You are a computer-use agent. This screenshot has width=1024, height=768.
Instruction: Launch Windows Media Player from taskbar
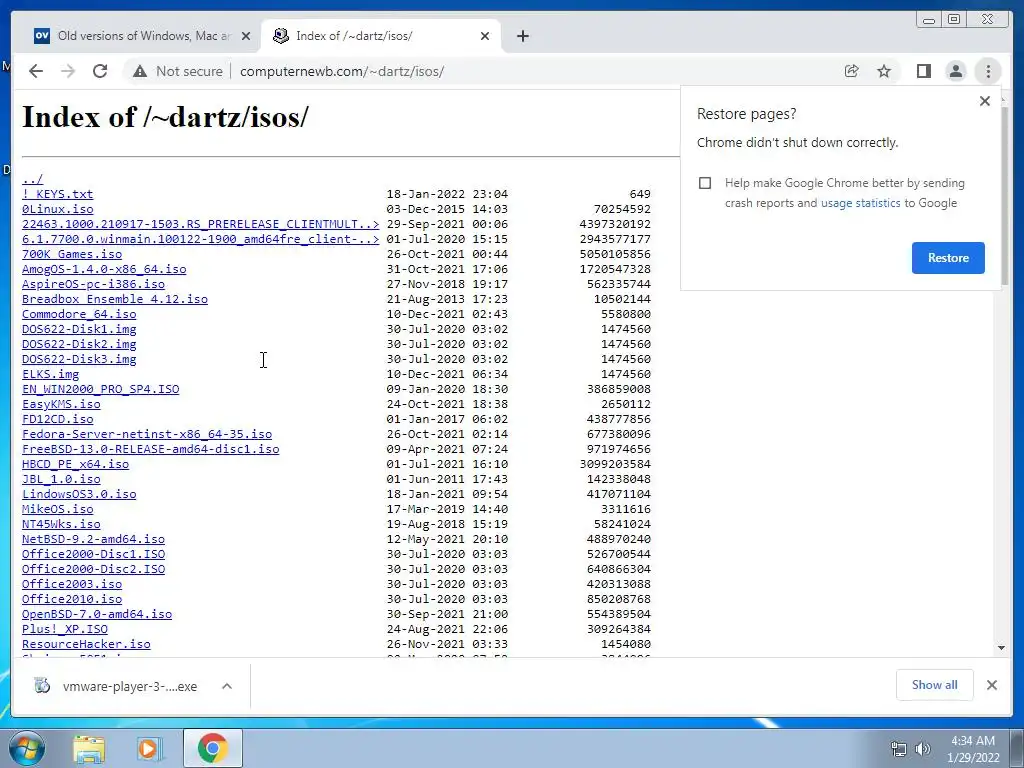(150, 749)
